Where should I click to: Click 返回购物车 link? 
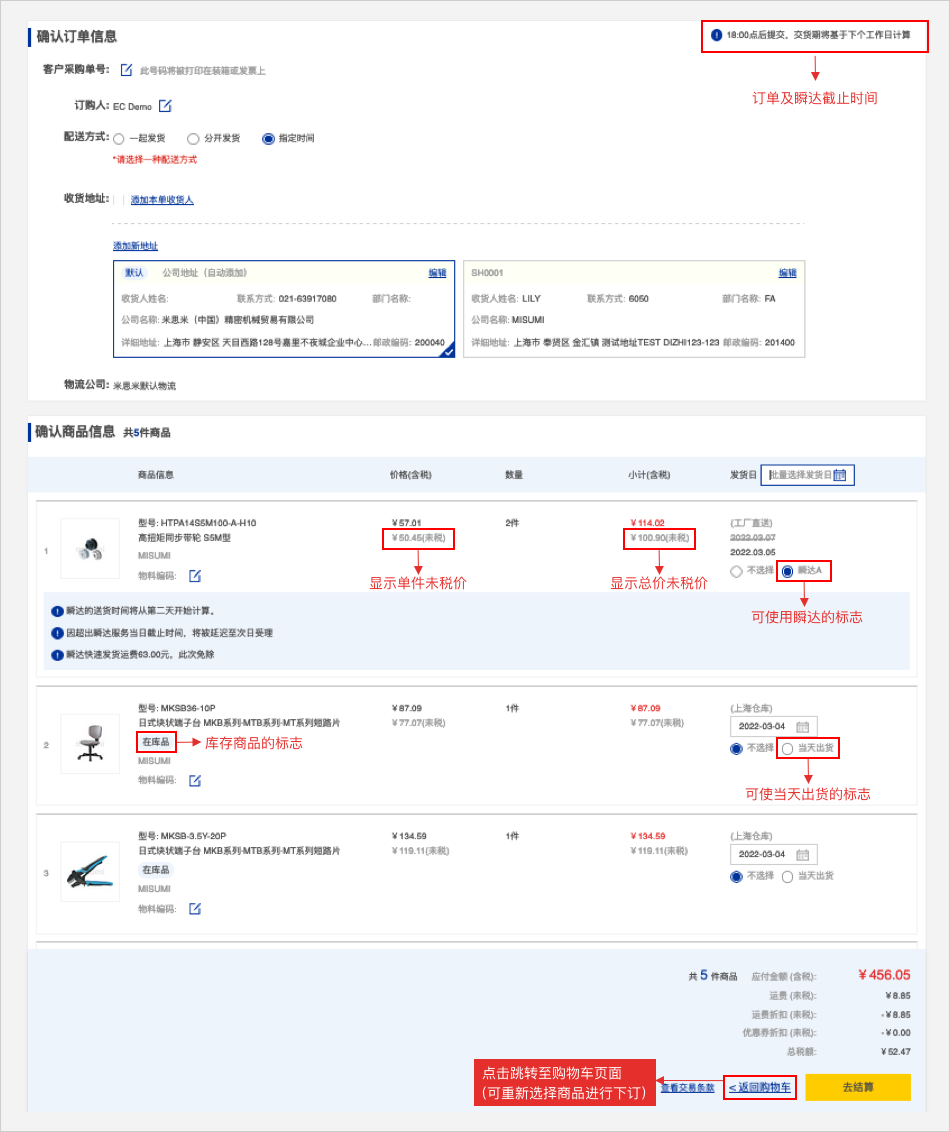tap(759, 1088)
